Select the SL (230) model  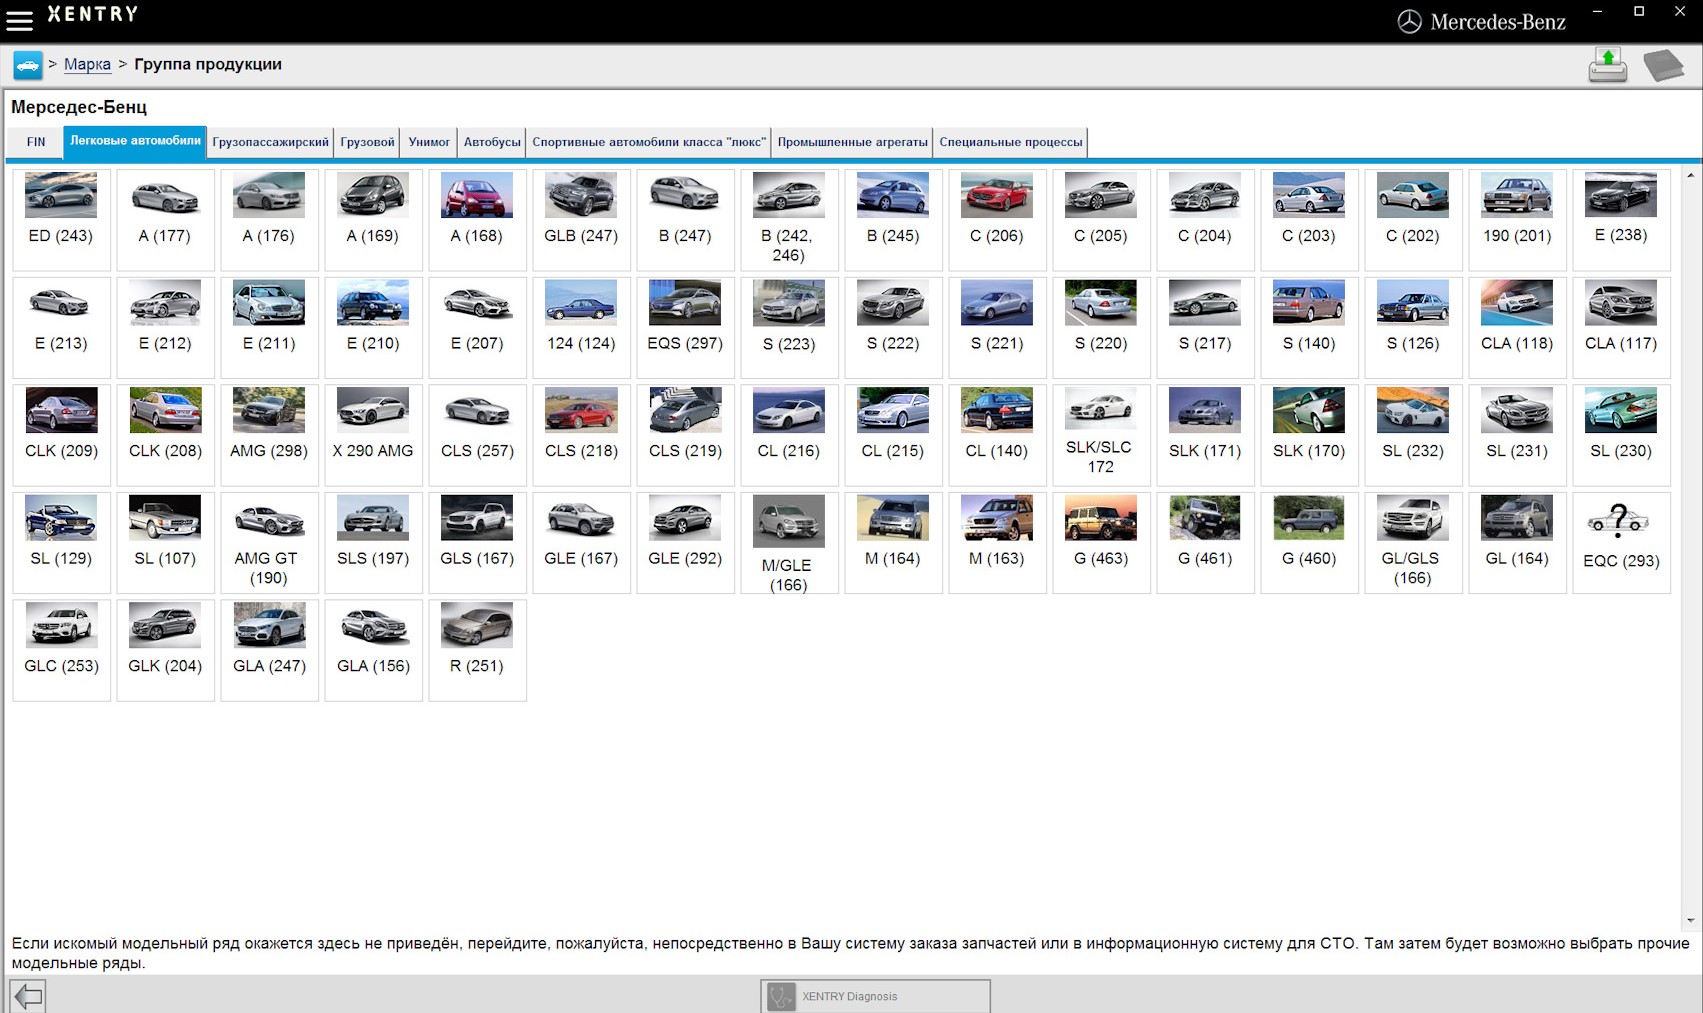coord(1621,435)
